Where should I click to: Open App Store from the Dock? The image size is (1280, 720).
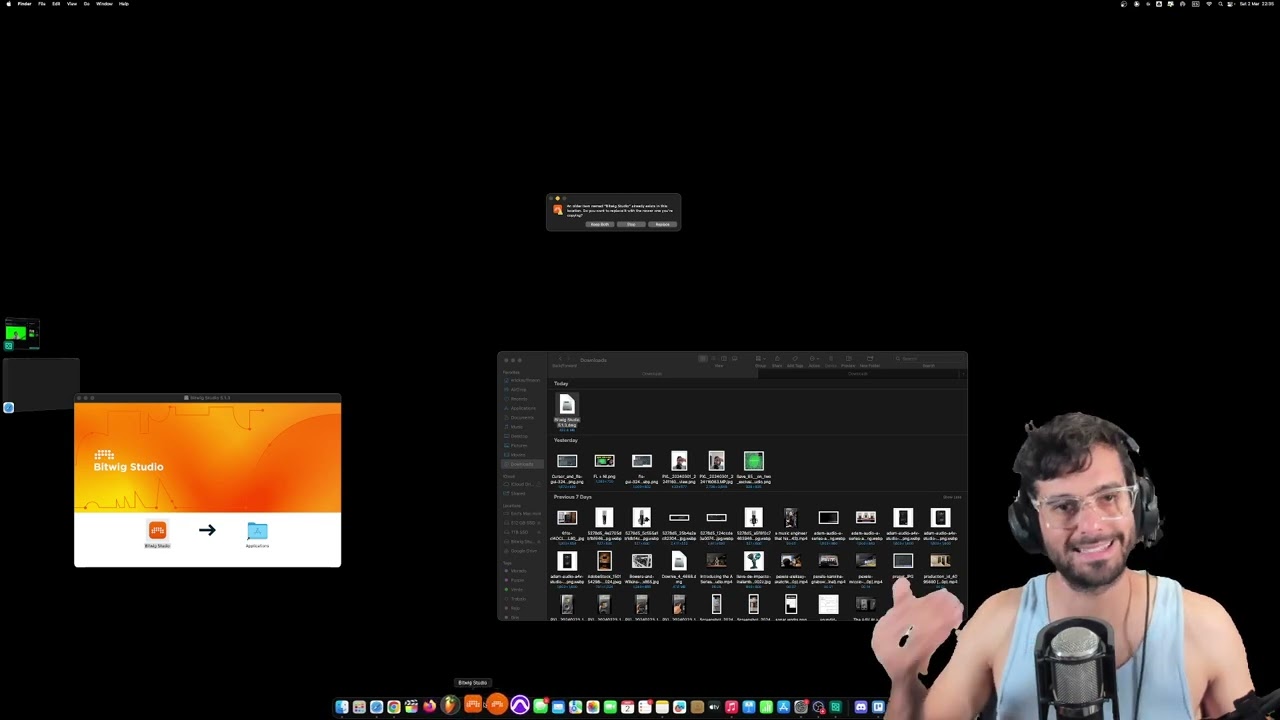[783, 707]
